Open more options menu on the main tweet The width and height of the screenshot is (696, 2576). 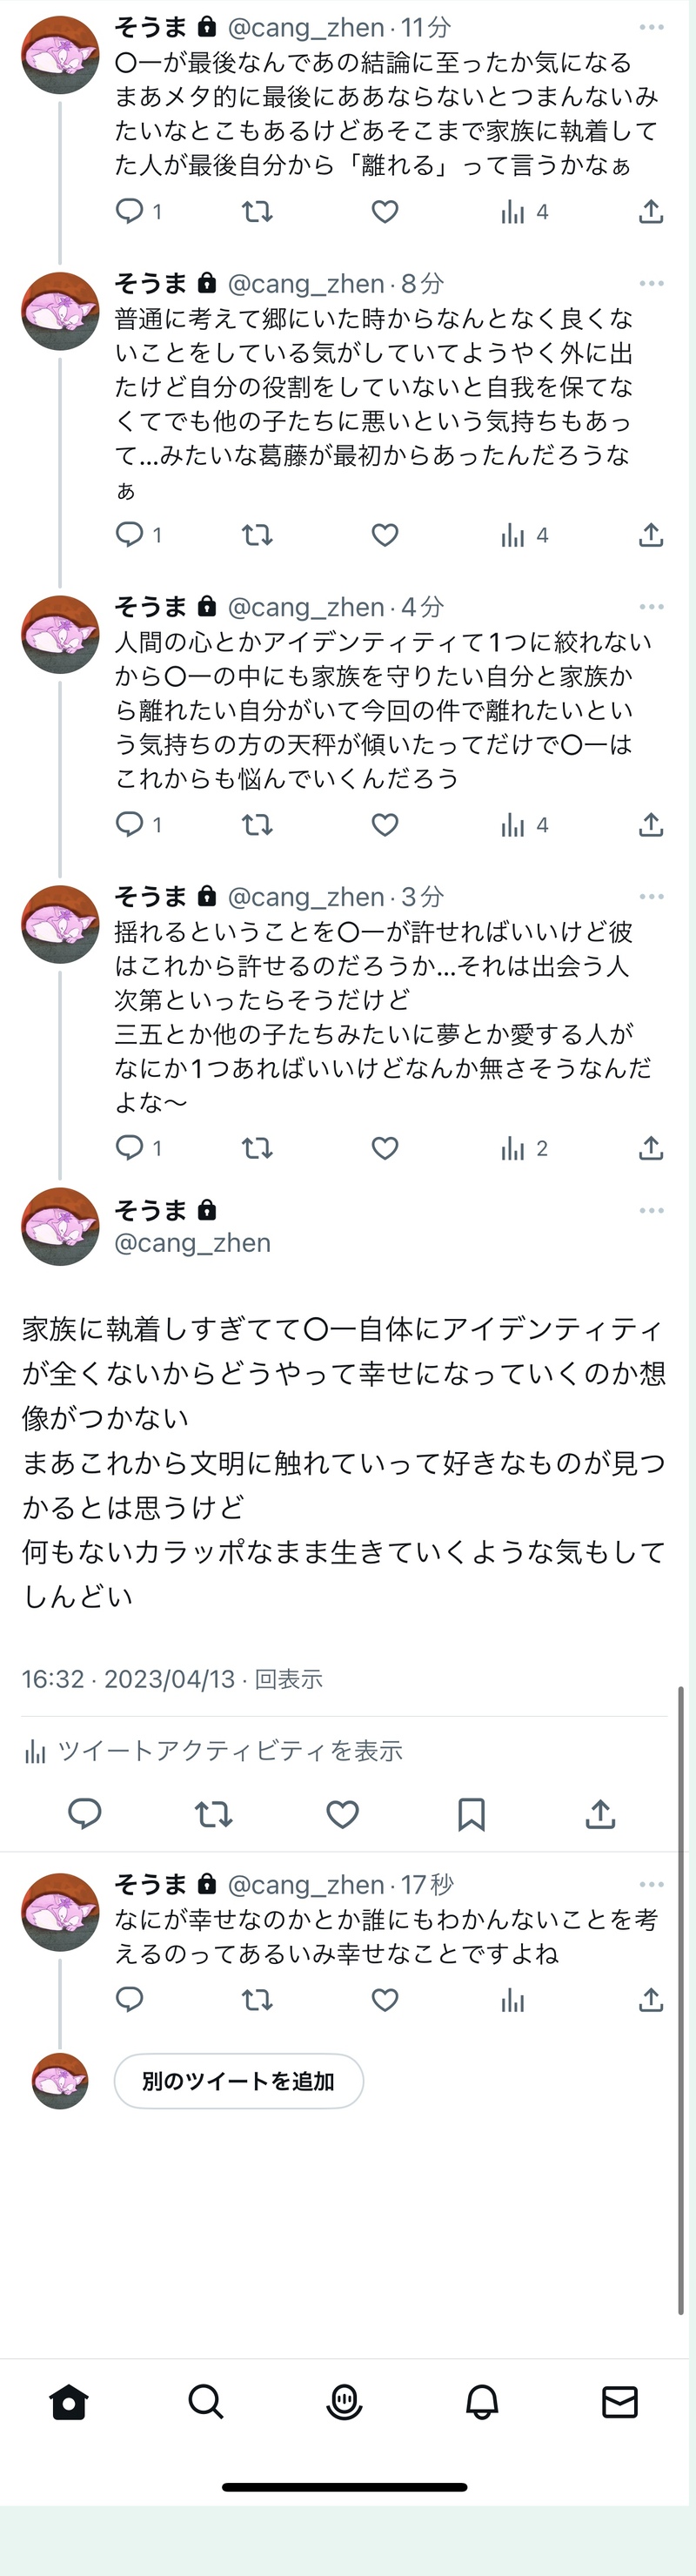coord(651,1211)
